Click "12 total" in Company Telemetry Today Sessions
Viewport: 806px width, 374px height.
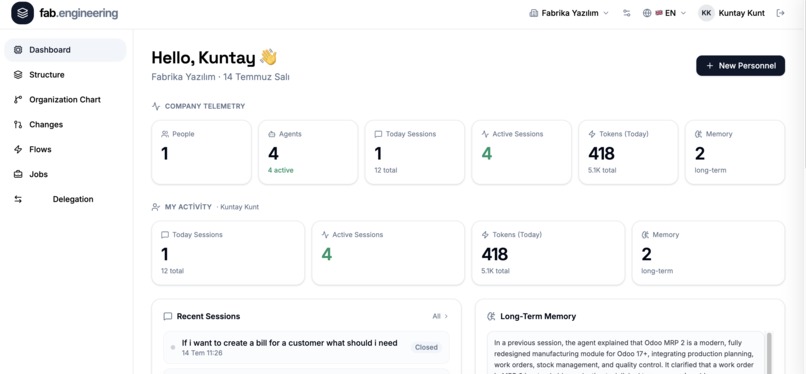(386, 170)
